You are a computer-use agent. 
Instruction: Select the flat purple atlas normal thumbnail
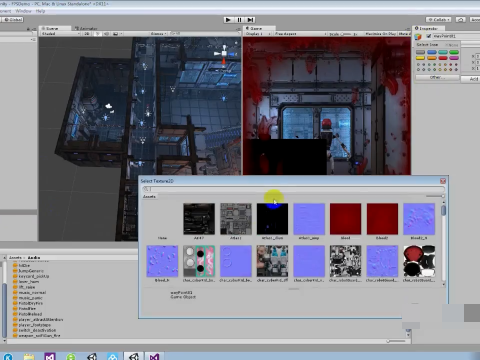[x=309, y=219]
